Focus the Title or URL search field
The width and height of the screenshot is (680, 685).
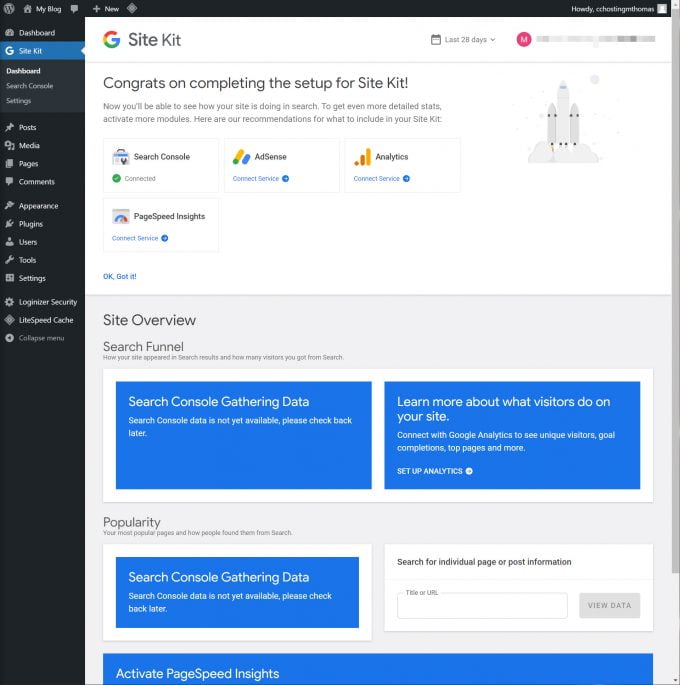pyautogui.click(x=482, y=606)
